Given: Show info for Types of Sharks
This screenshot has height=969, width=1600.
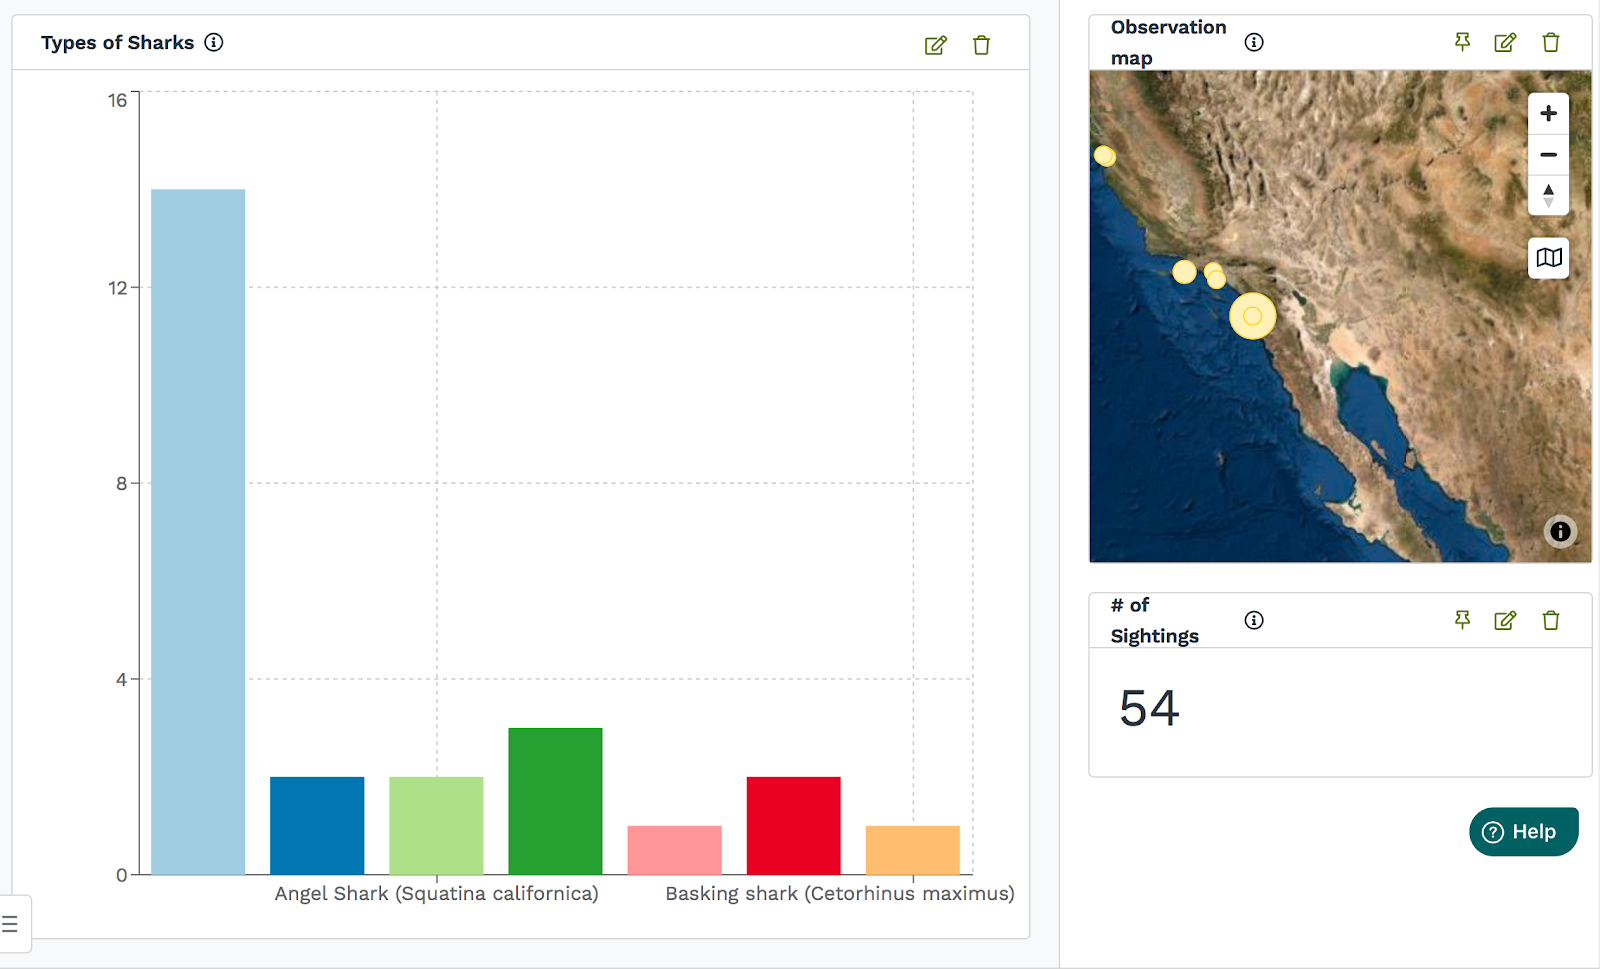Looking at the screenshot, I should point(214,42).
